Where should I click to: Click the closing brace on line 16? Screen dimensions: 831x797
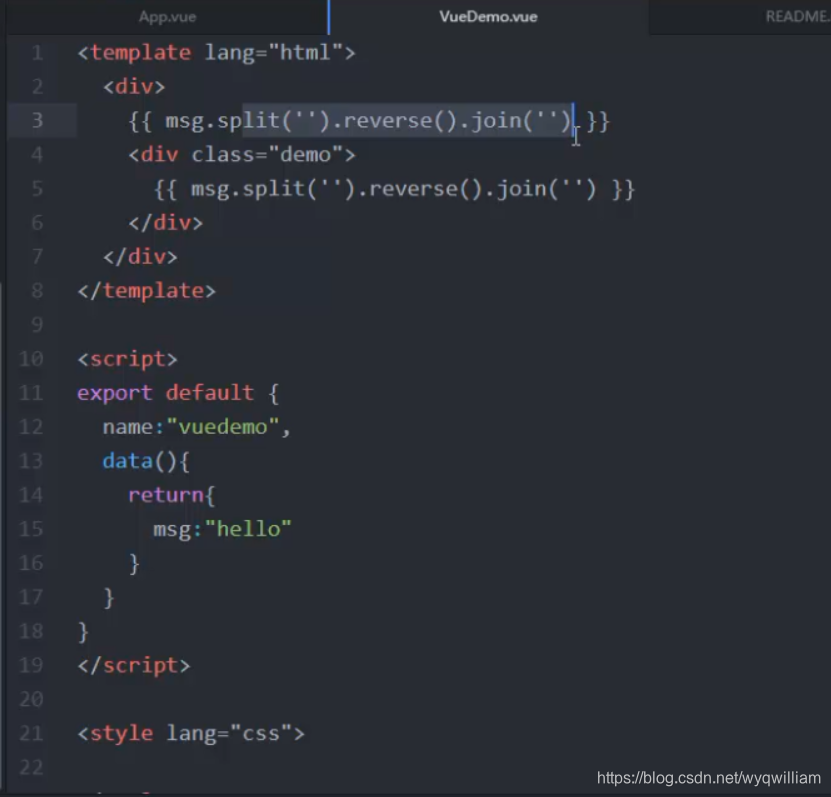(x=135, y=564)
